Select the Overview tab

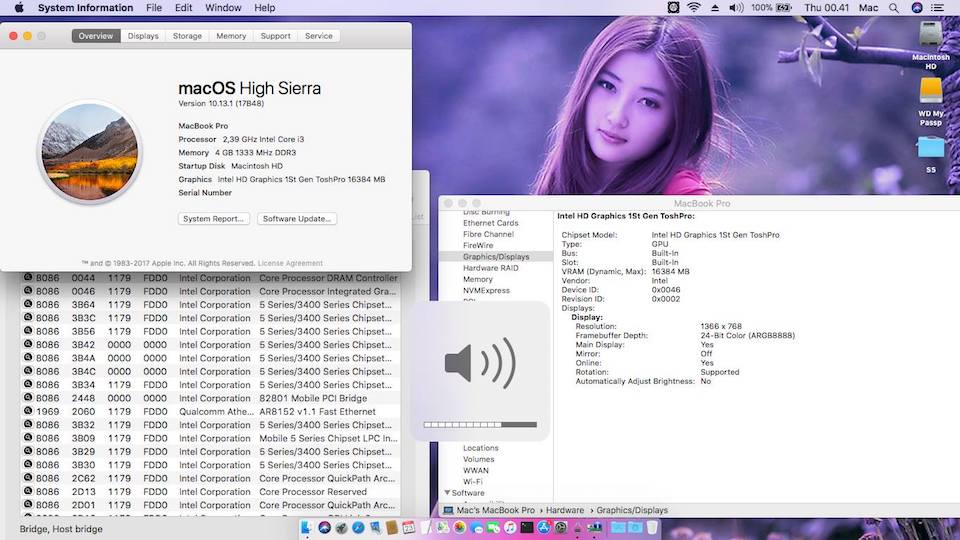point(96,36)
